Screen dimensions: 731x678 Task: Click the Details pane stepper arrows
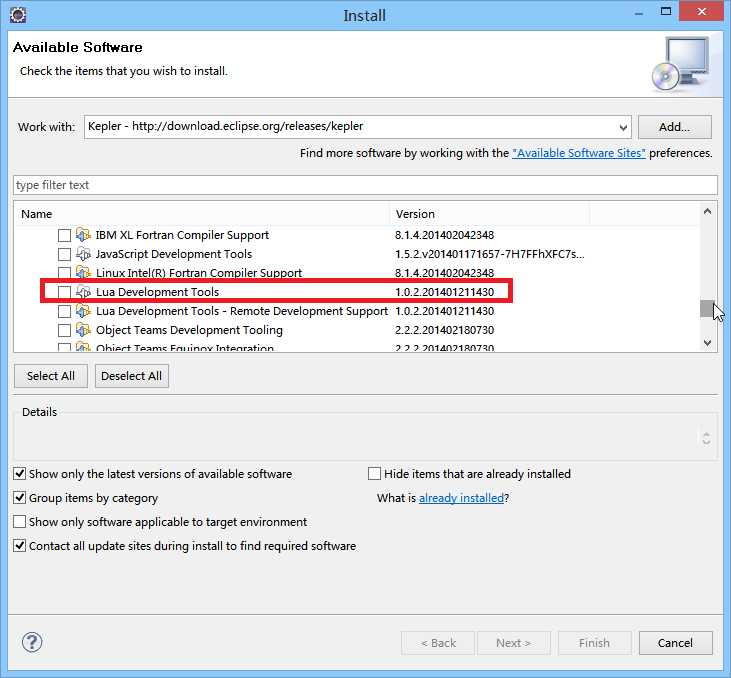(706, 438)
